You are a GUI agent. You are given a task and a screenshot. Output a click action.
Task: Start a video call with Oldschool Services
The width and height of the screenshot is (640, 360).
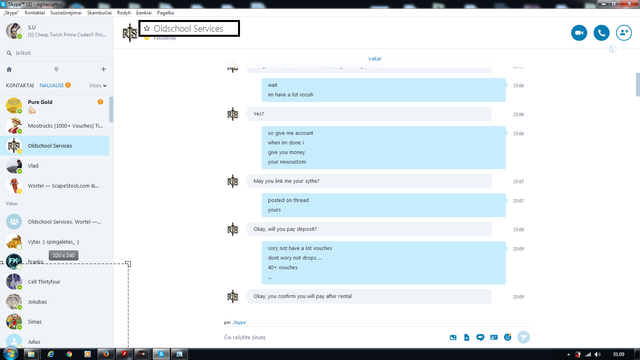pos(579,33)
